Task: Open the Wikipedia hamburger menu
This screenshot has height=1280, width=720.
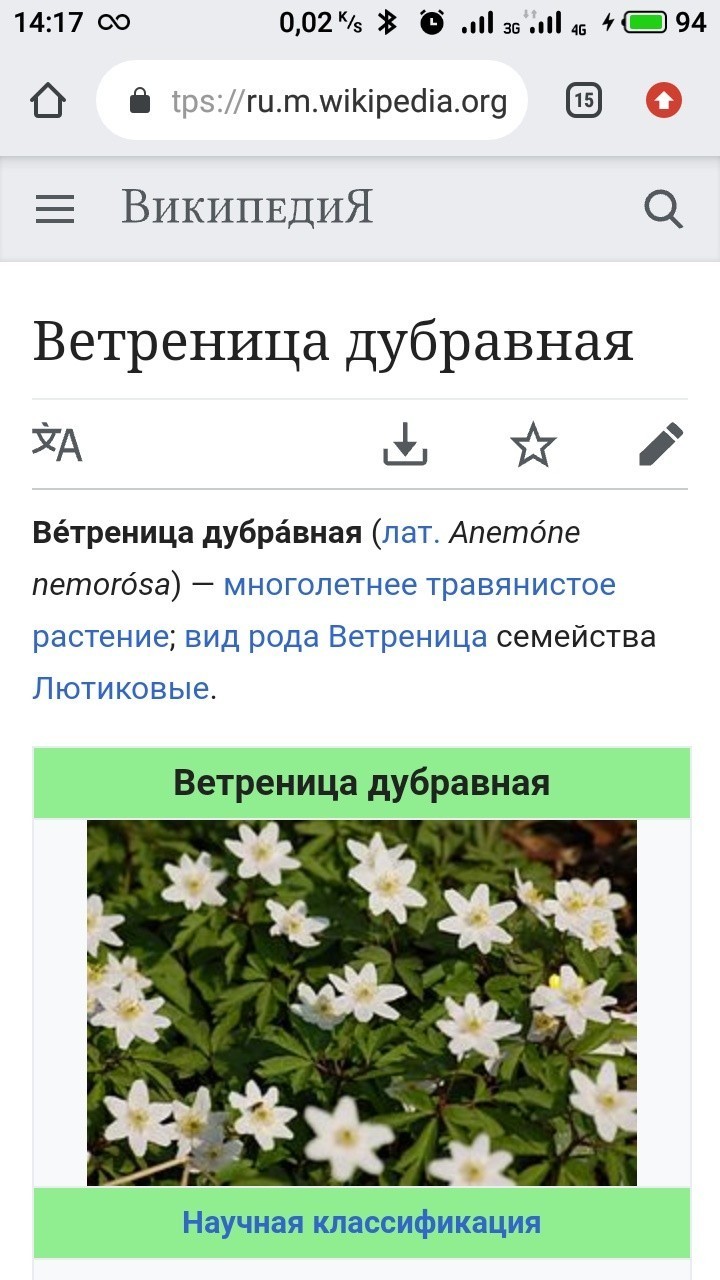Action: click(55, 209)
